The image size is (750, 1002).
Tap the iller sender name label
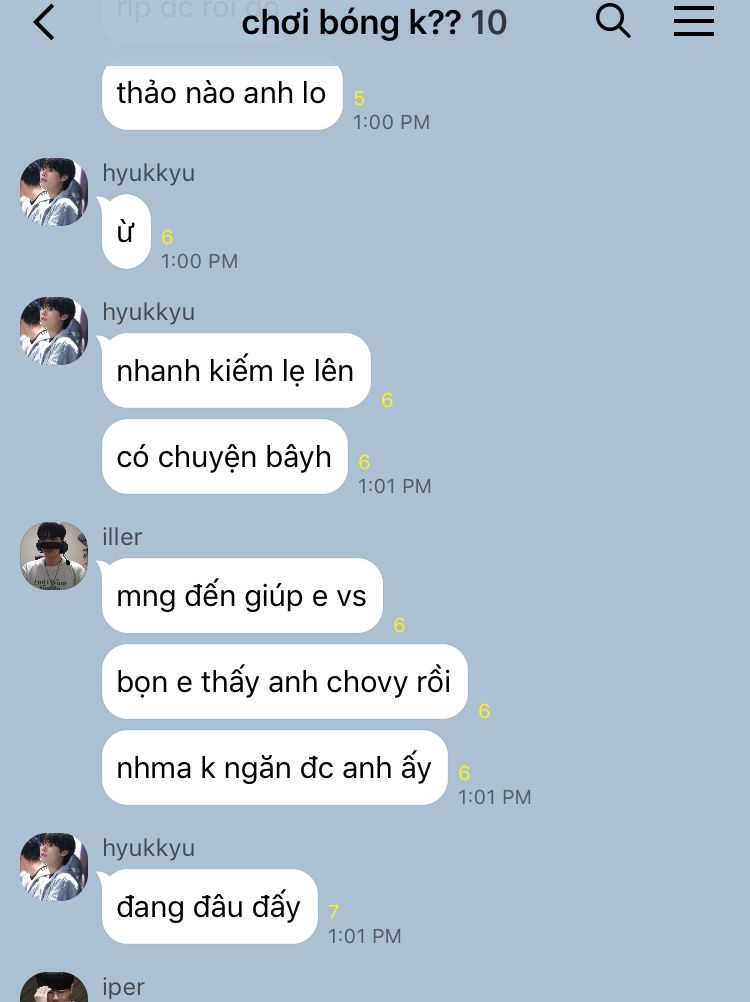(x=122, y=537)
